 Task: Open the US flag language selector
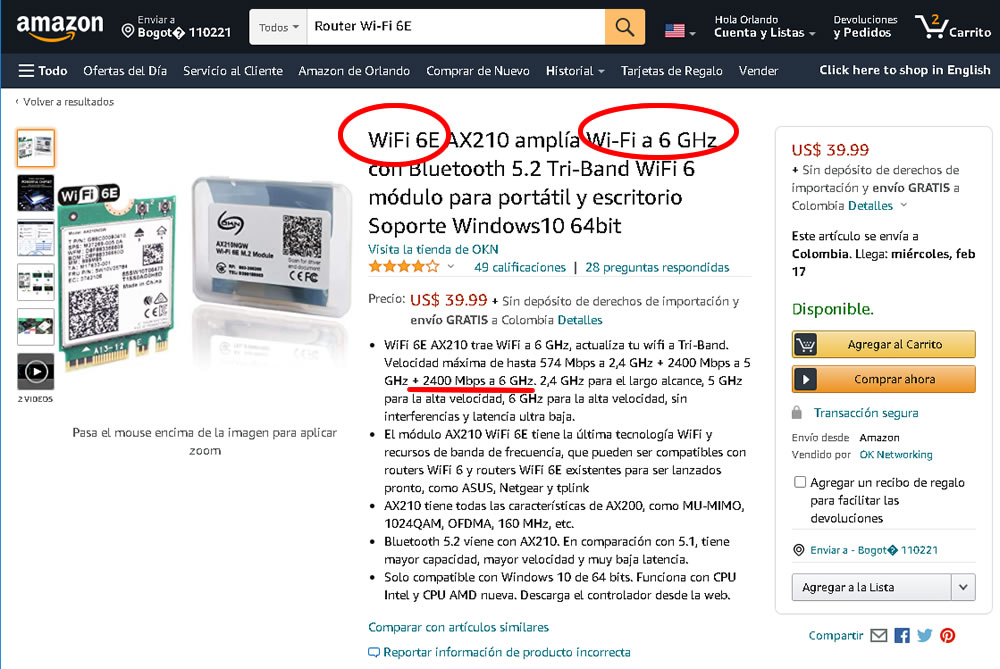680,30
